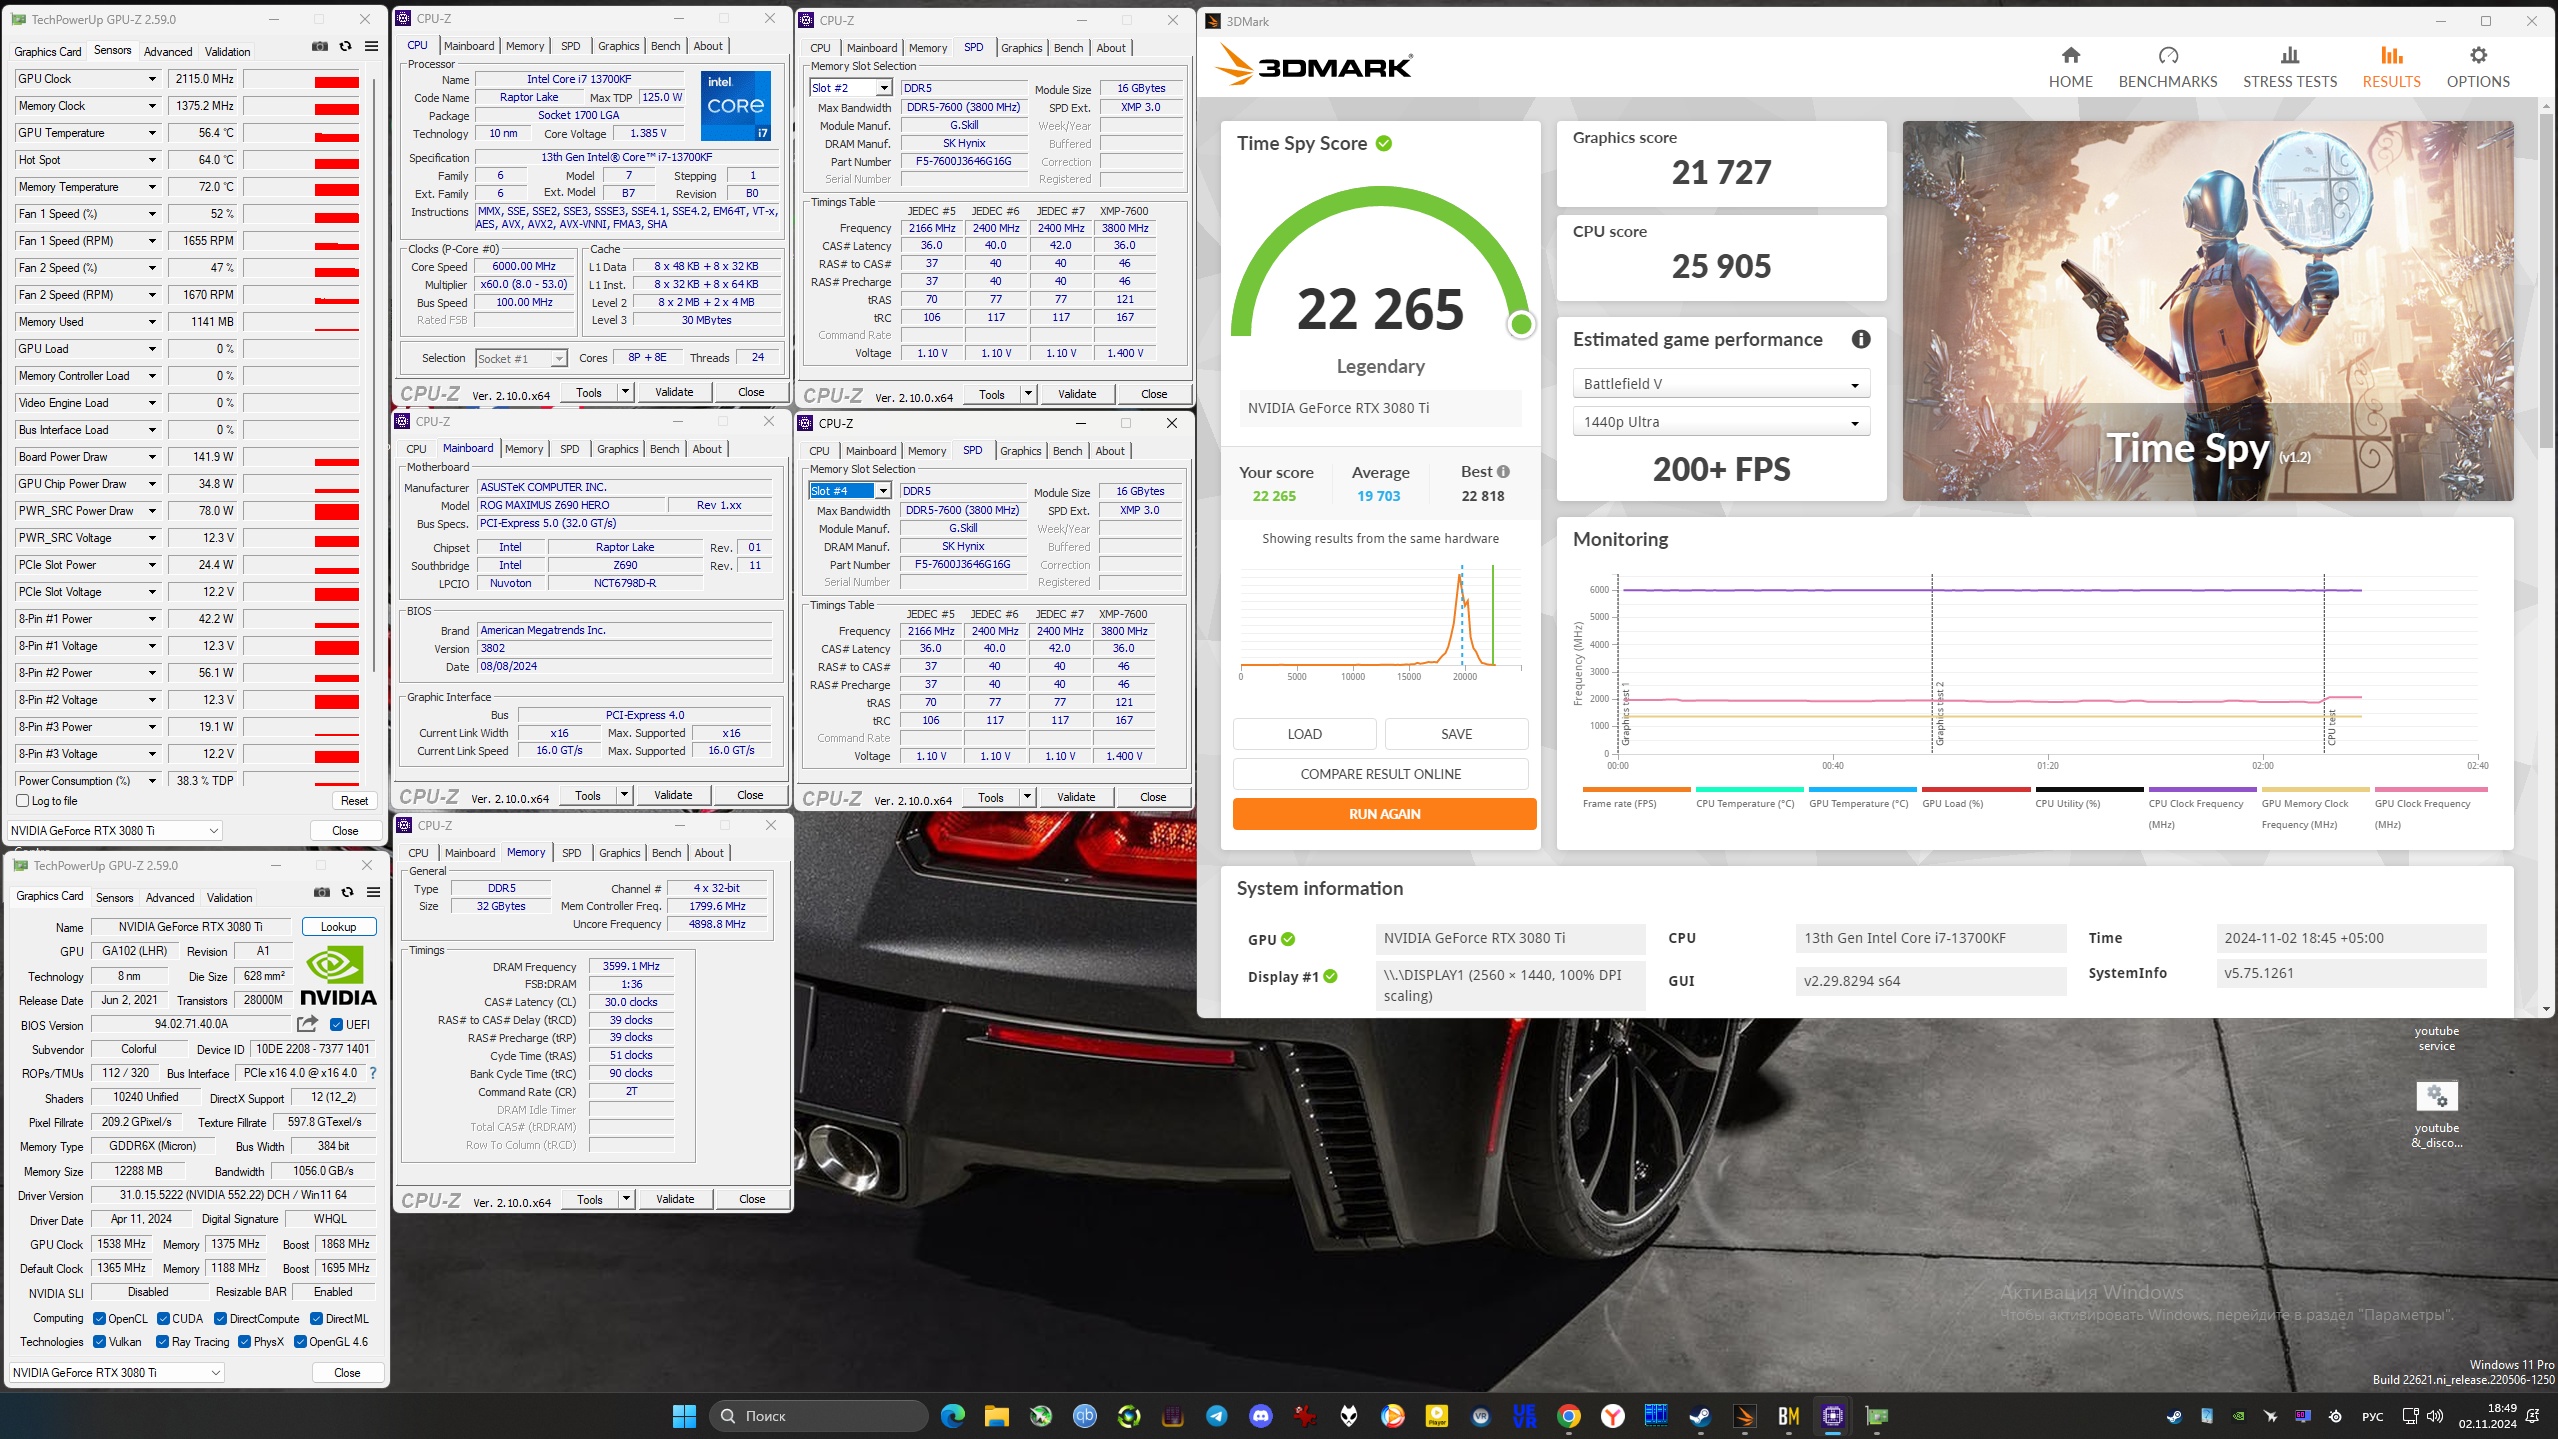Open Battlefield V game dropdown
The height and width of the screenshot is (1439, 2558).
1721,384
